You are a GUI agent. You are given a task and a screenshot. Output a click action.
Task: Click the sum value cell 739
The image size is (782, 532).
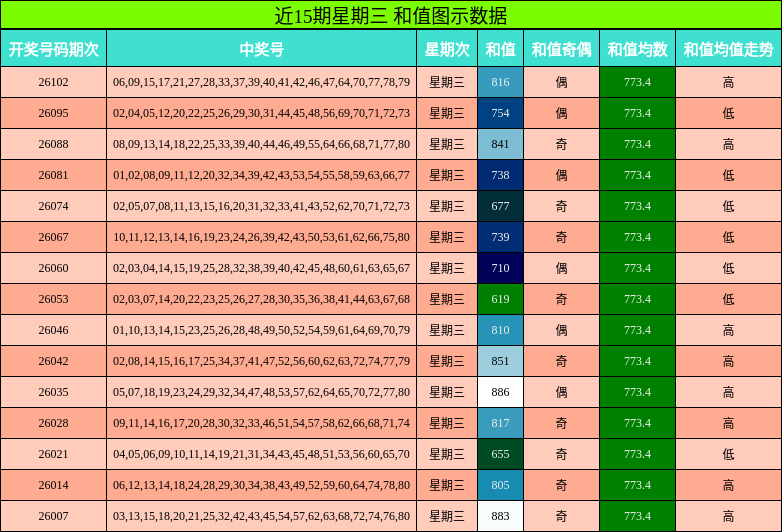[500, 237]
